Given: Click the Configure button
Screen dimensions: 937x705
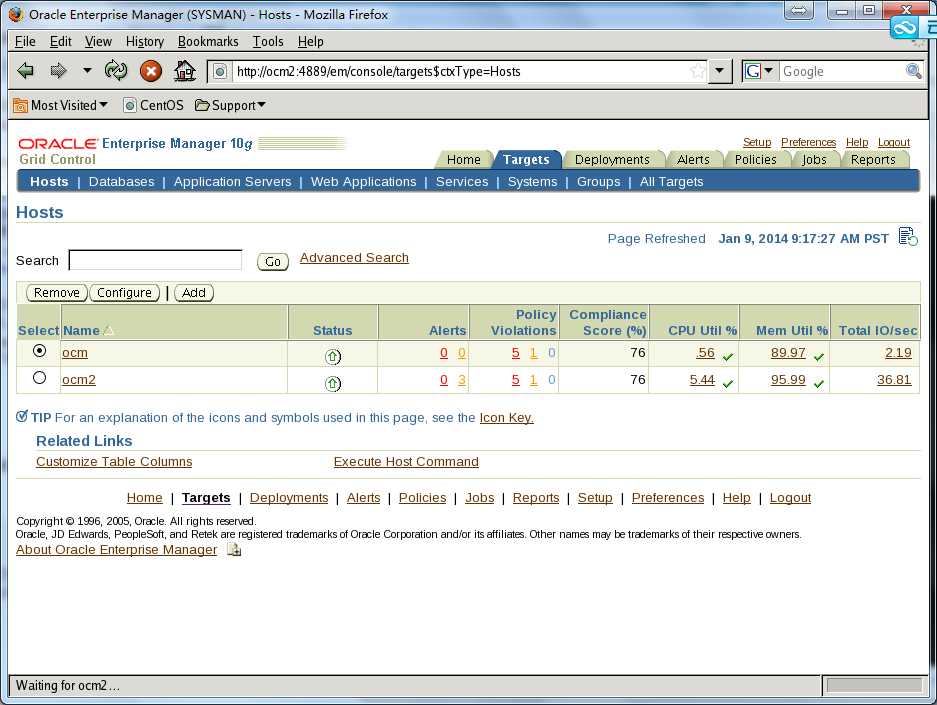Looking at the screenshot, I should (x=124, y=293).
